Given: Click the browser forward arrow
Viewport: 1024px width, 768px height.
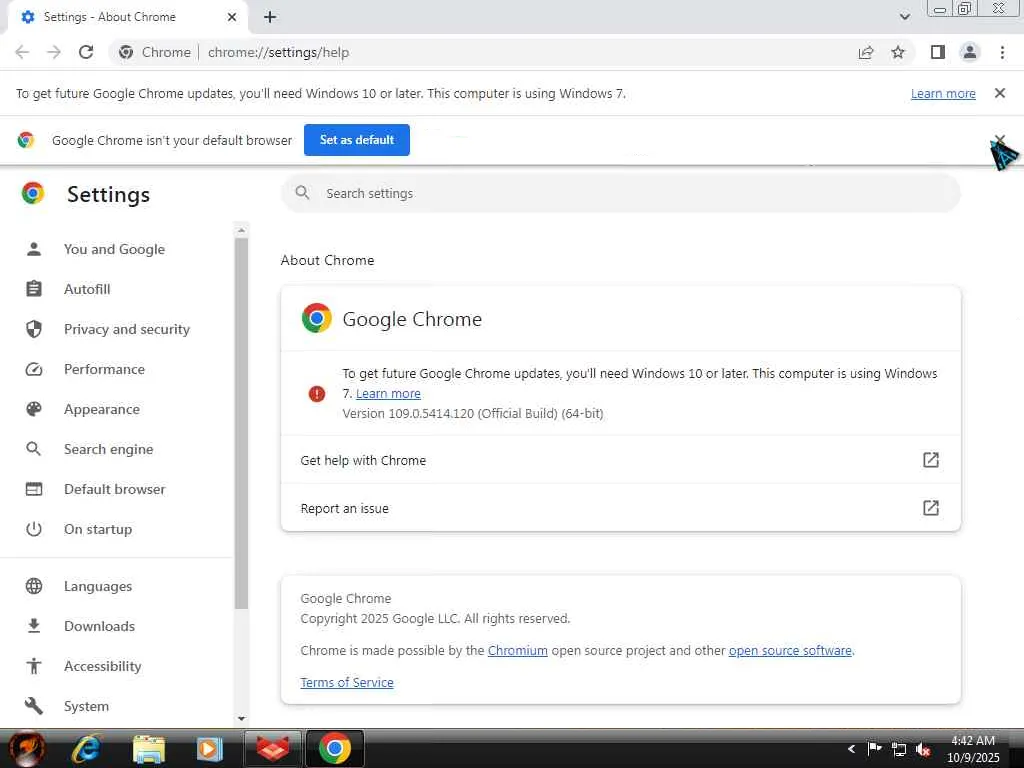Looking at the screenshot, I should click(54, 52).
